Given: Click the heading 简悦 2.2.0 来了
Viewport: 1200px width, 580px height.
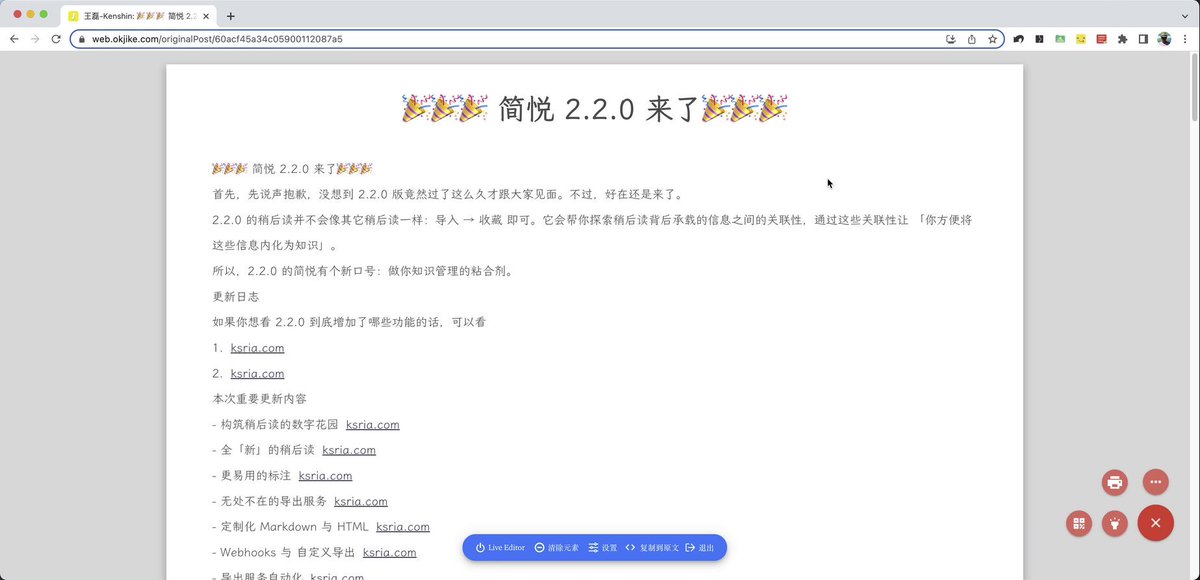Looking at the screenshot, I should pos(594,109).
